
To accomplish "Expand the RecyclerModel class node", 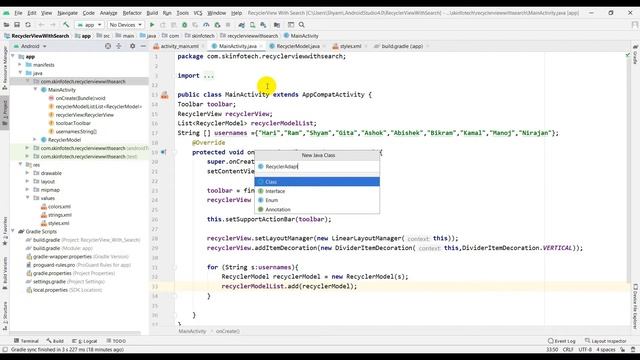I will point(35,140).
